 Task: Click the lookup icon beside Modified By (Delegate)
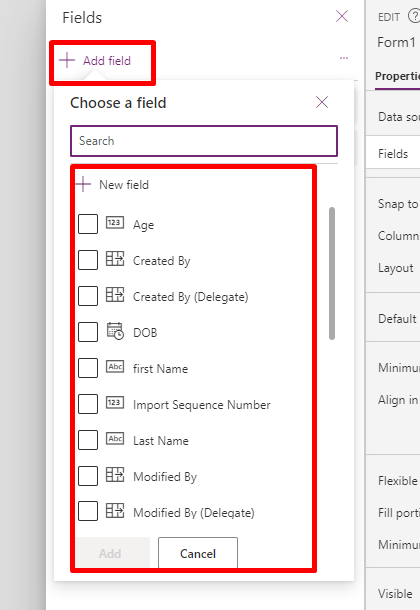[115, 510]
